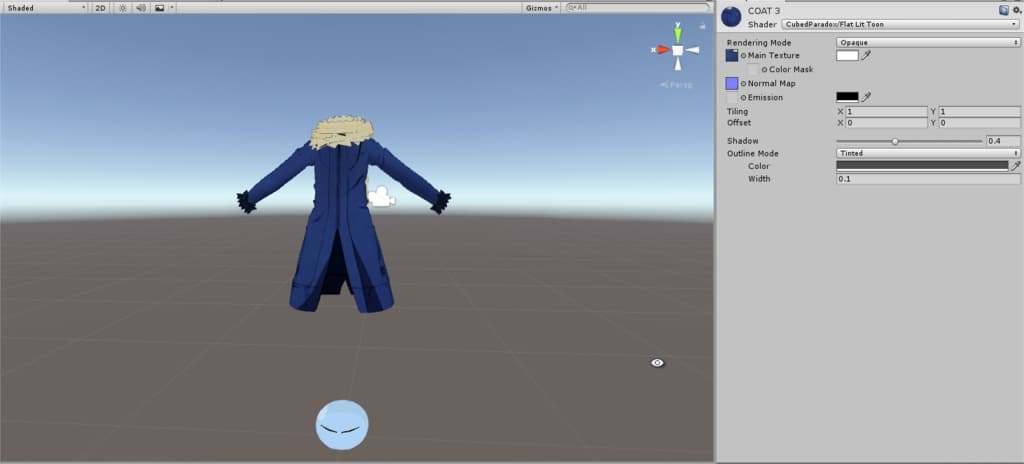Viewport: 1024px width, 464px height.
Task: Toggle Persp projection label
Action: (677, 84)
